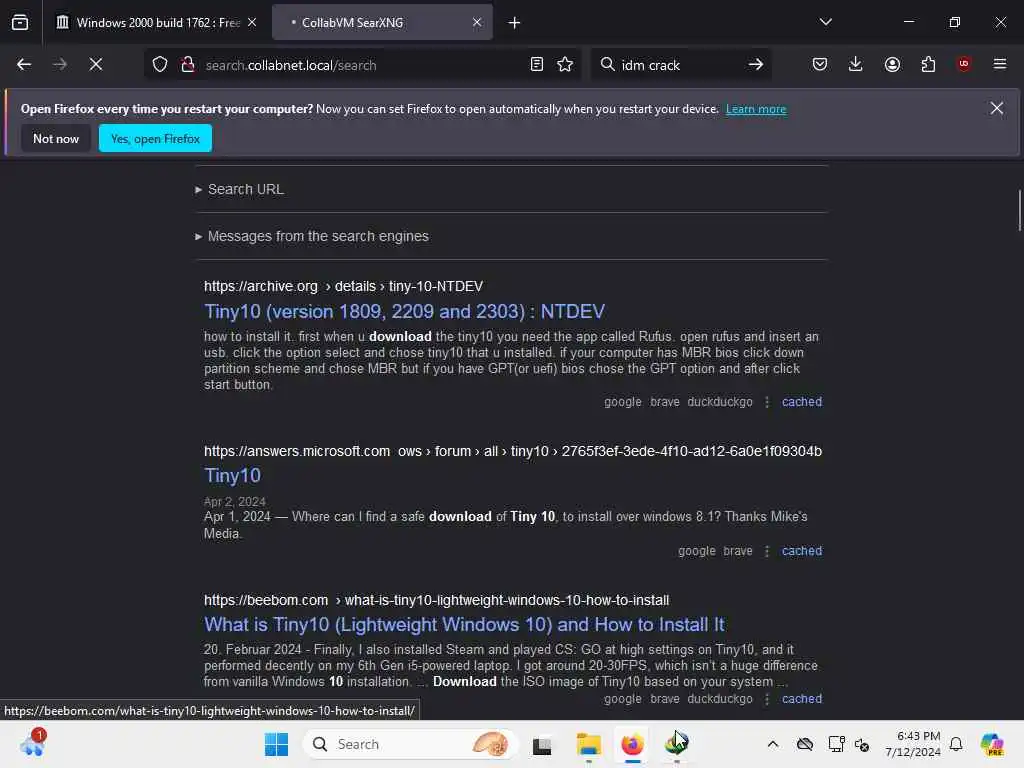Open the Firefox application menu
Viewport: 1024px width, 768px height.
pyautogui.click(x=1000, y=64)
